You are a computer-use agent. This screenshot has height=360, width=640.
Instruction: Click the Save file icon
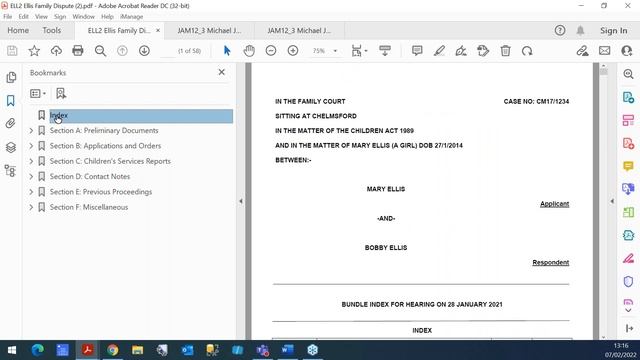[12, 51]
